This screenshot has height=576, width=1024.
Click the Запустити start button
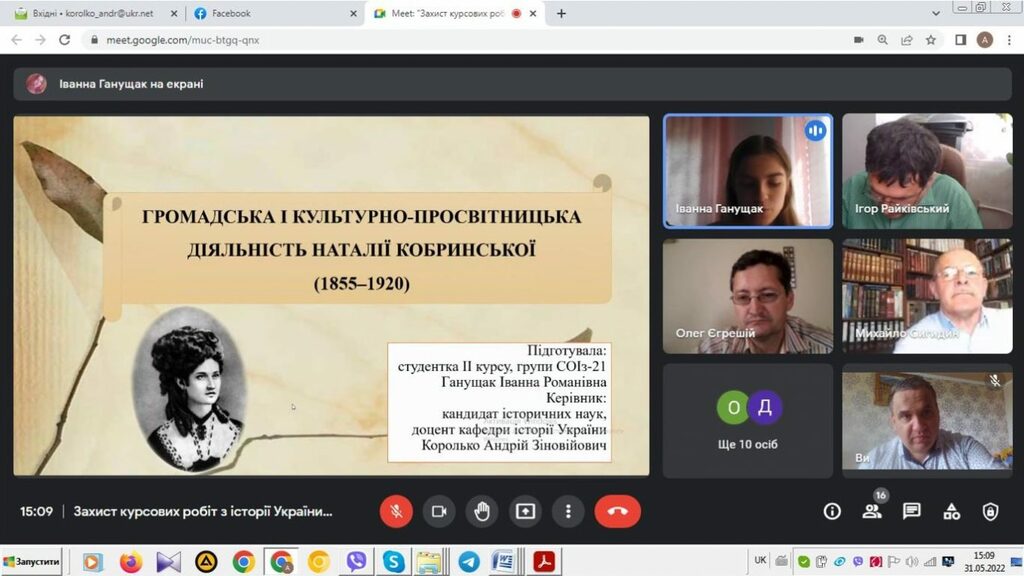coord(32,562)
